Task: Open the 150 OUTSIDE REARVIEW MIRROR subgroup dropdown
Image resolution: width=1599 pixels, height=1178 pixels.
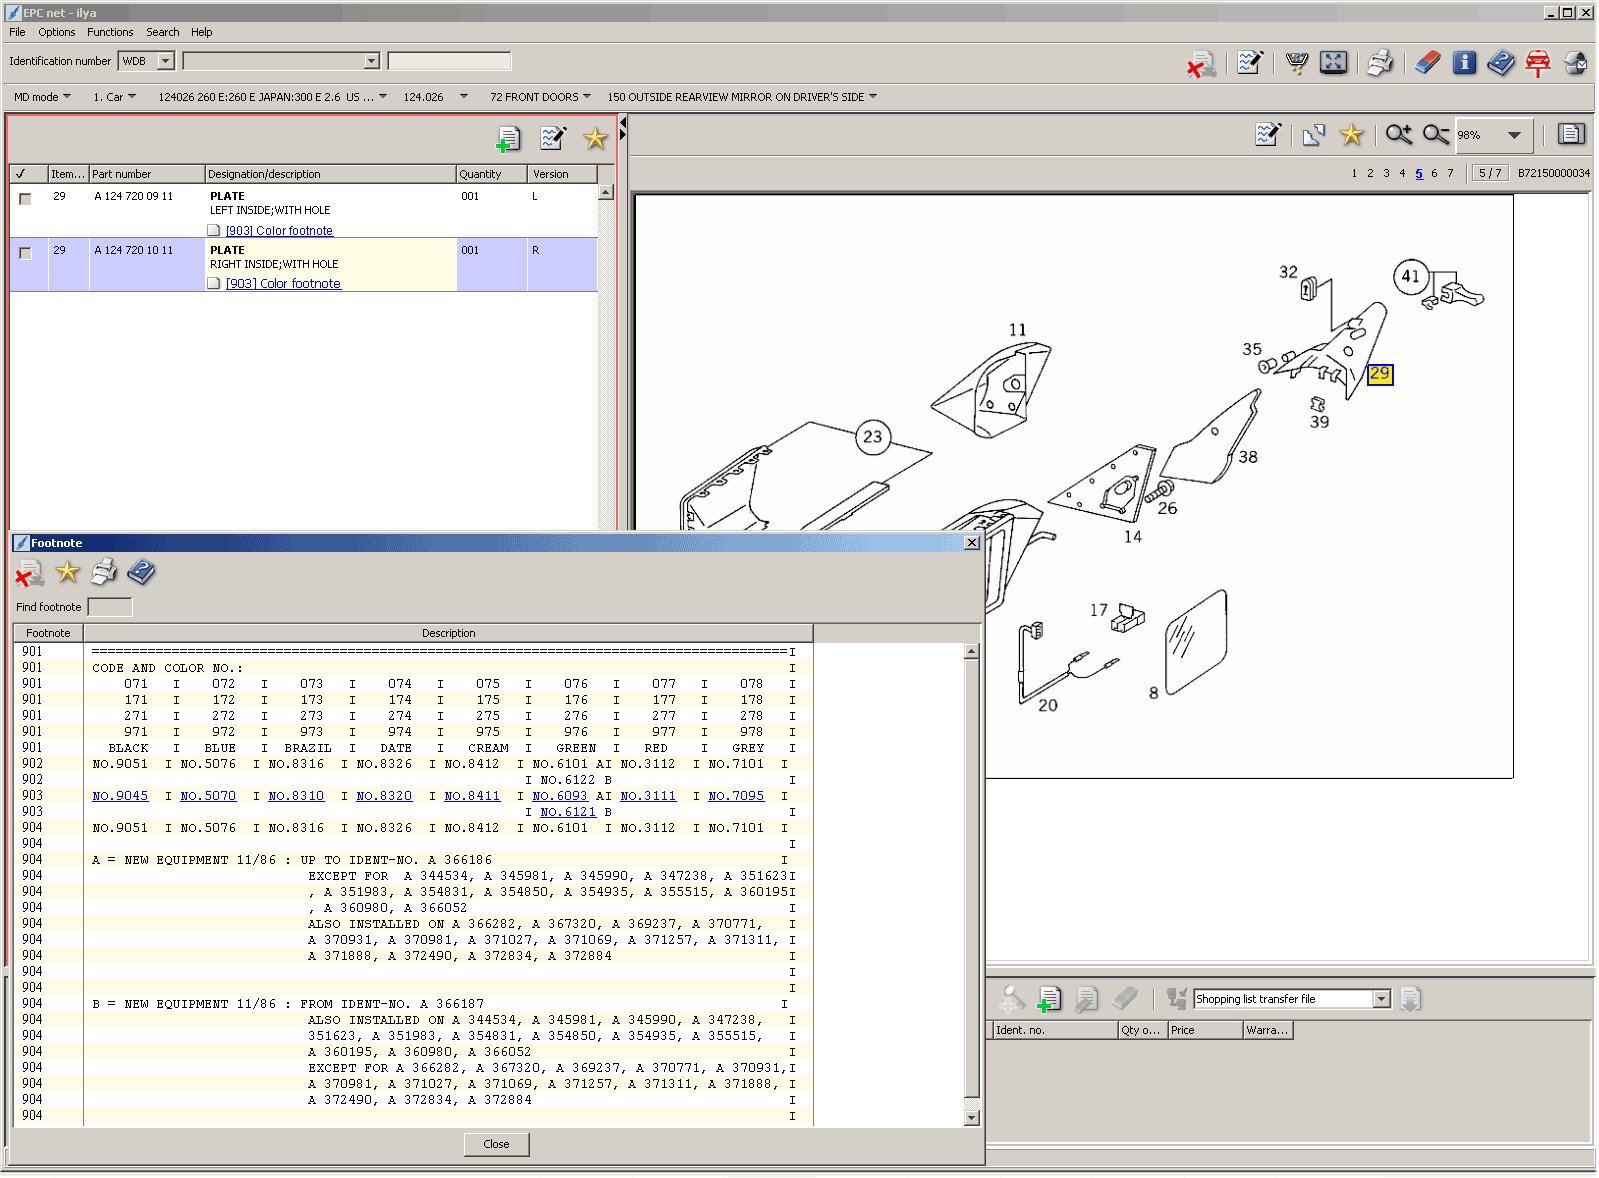Action: pyautogui.click(x=742, y=97)
